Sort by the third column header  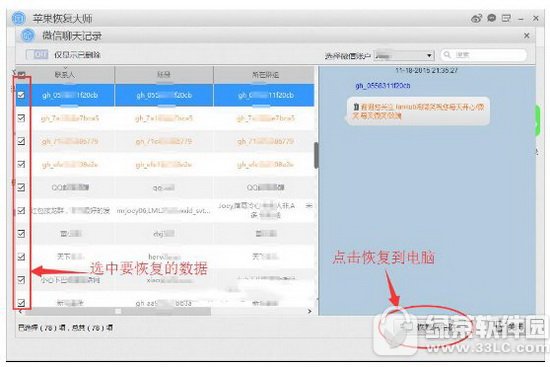coord(264,75)
